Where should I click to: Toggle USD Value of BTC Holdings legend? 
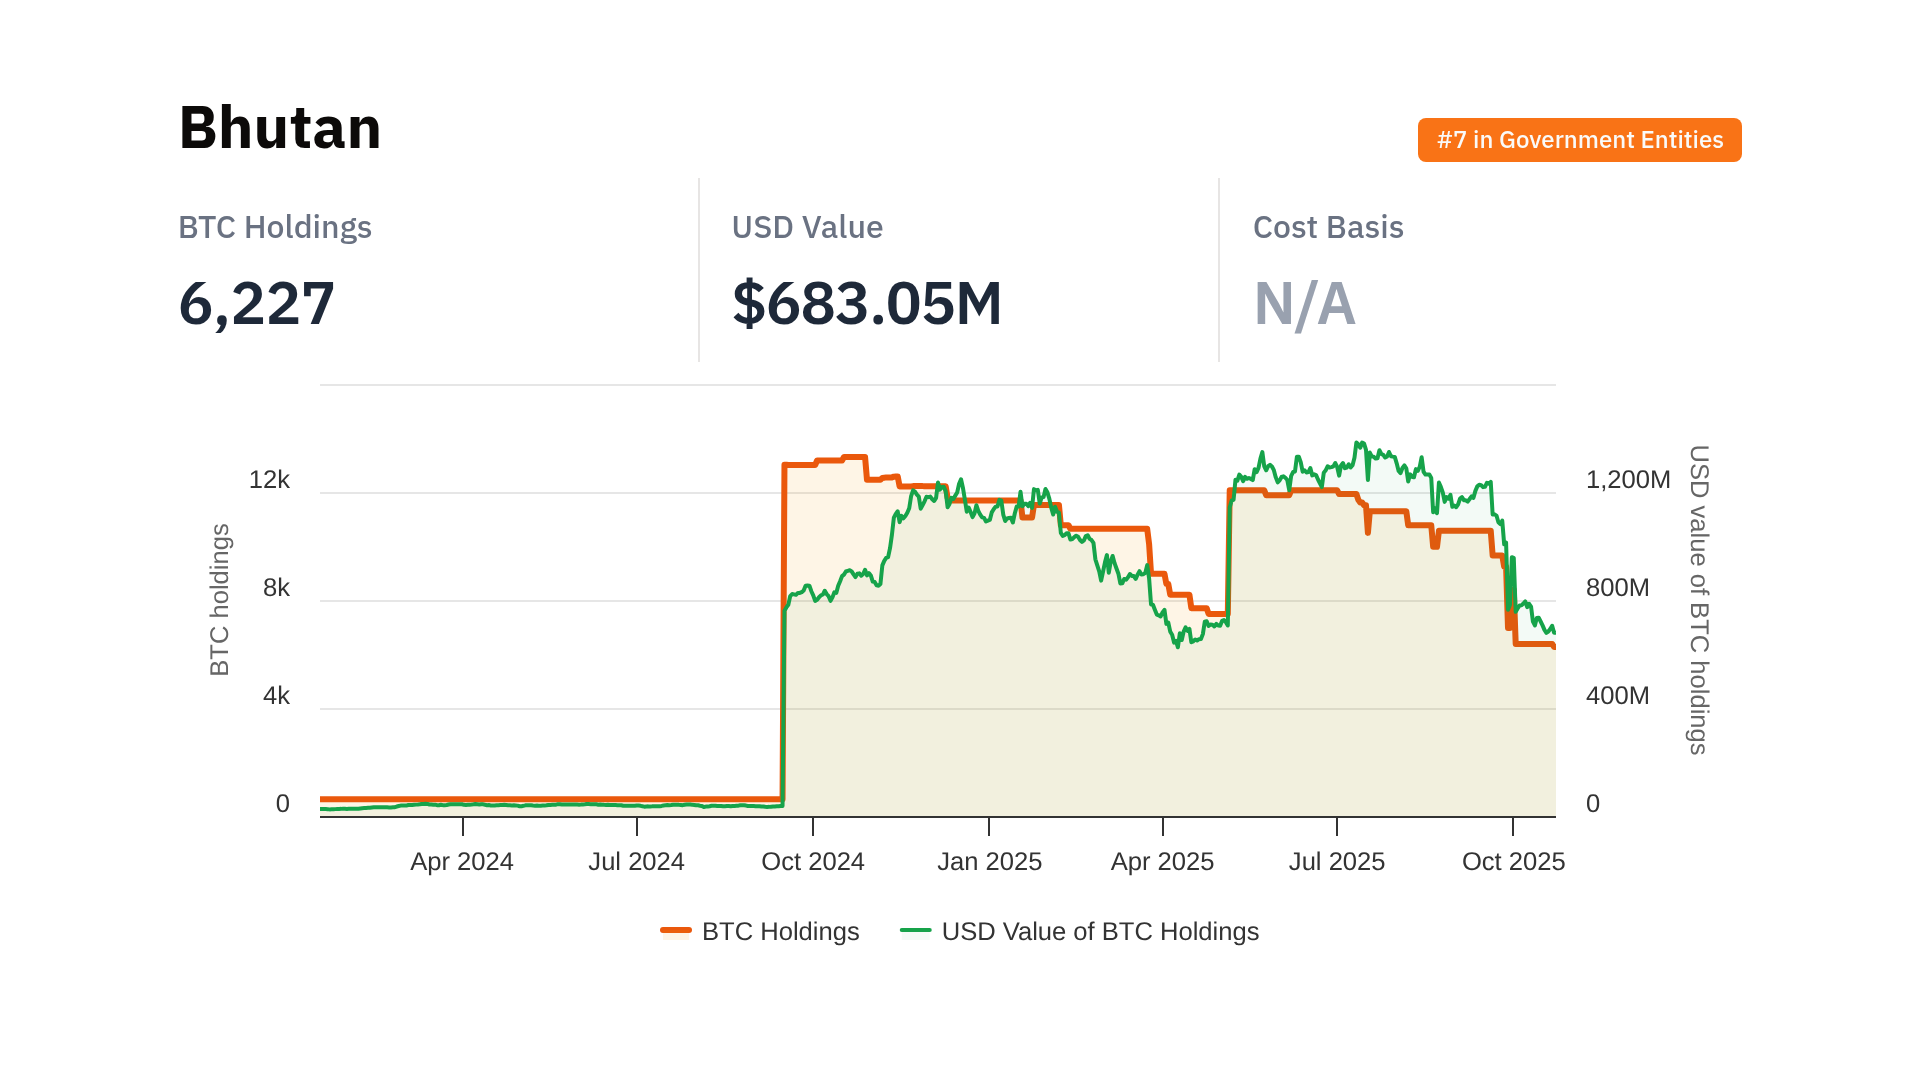tap(1099, 931)
